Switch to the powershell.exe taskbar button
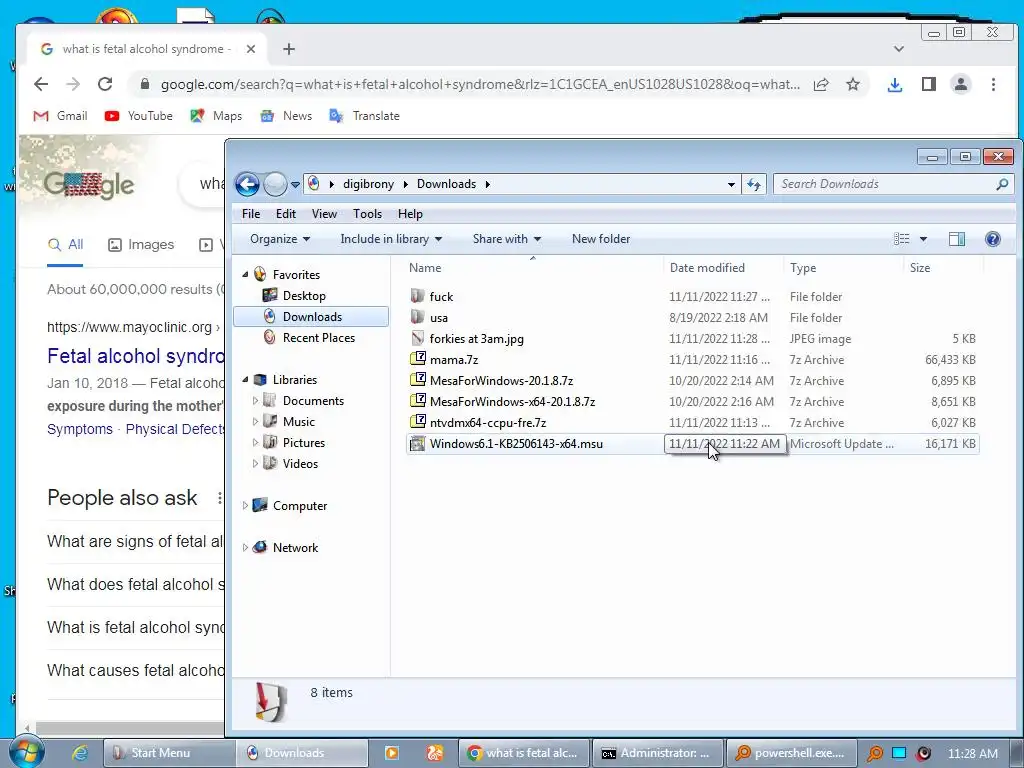This screenshot has height=768, width=1024. 791,753
